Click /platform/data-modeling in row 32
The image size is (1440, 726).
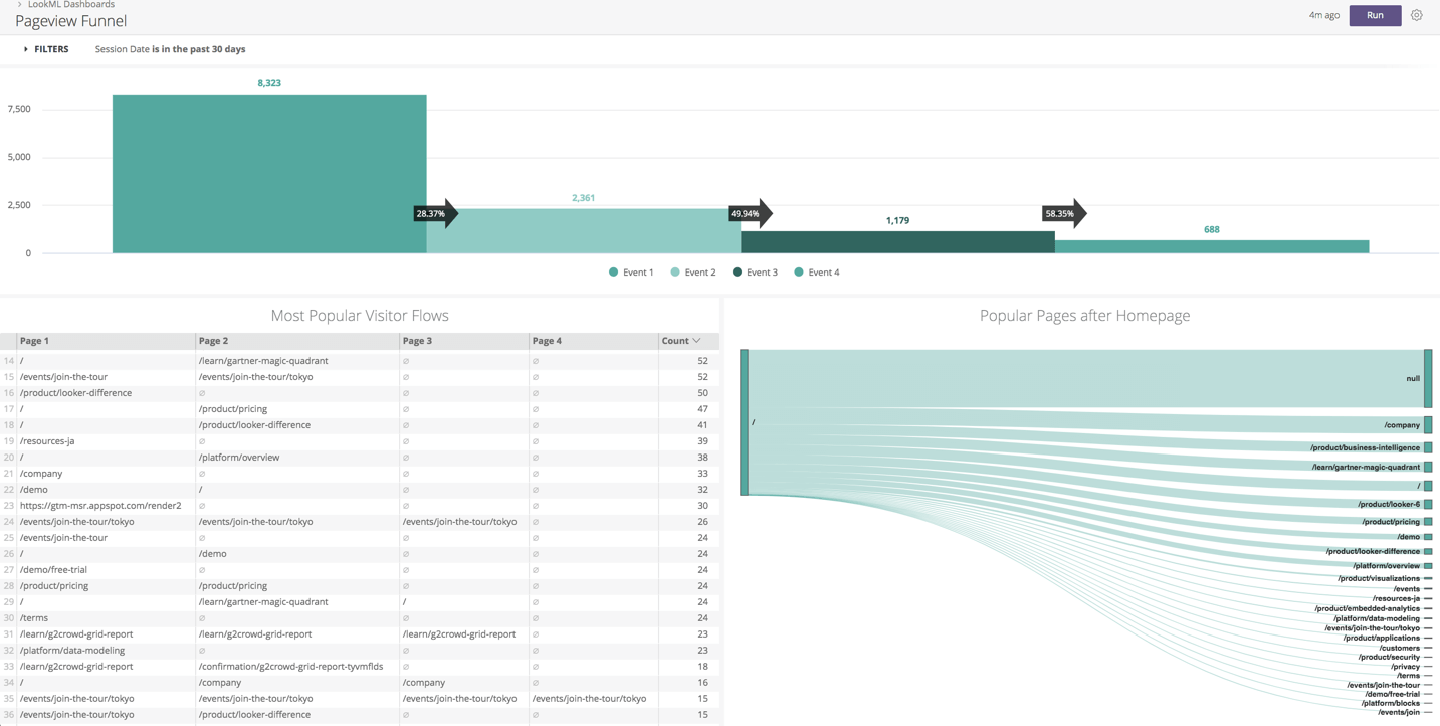pos(72,650)
